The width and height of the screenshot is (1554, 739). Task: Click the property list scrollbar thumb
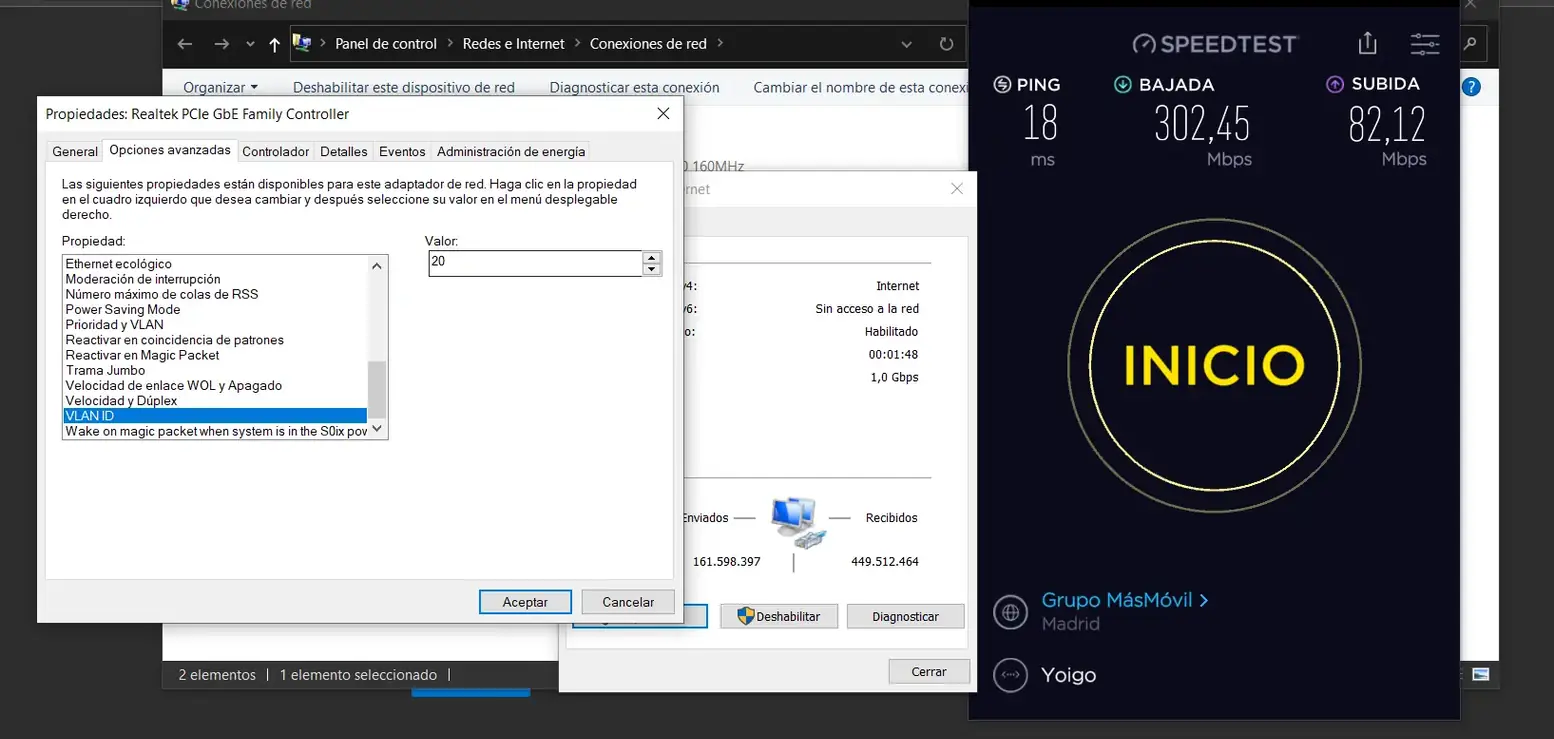(377, 390)
